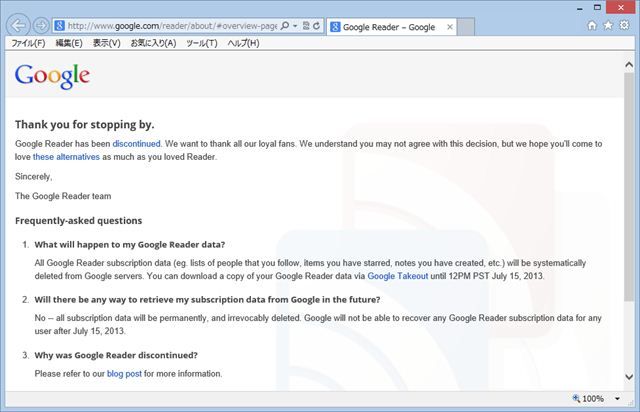Click the vertical scrollbar thumb

pyautogui.click(x=629, y=187)
